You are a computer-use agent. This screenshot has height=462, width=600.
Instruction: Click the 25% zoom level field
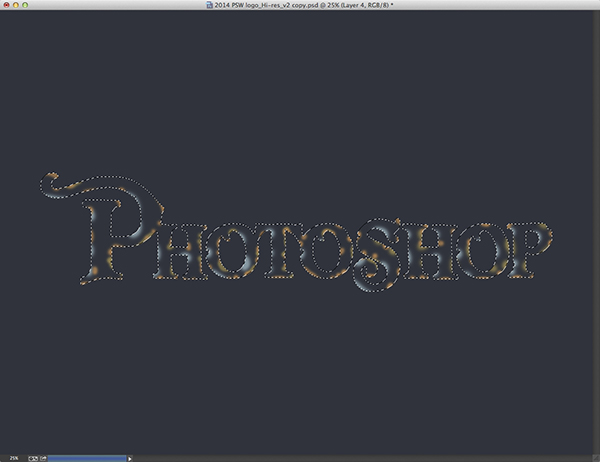[x=14, y=457]
